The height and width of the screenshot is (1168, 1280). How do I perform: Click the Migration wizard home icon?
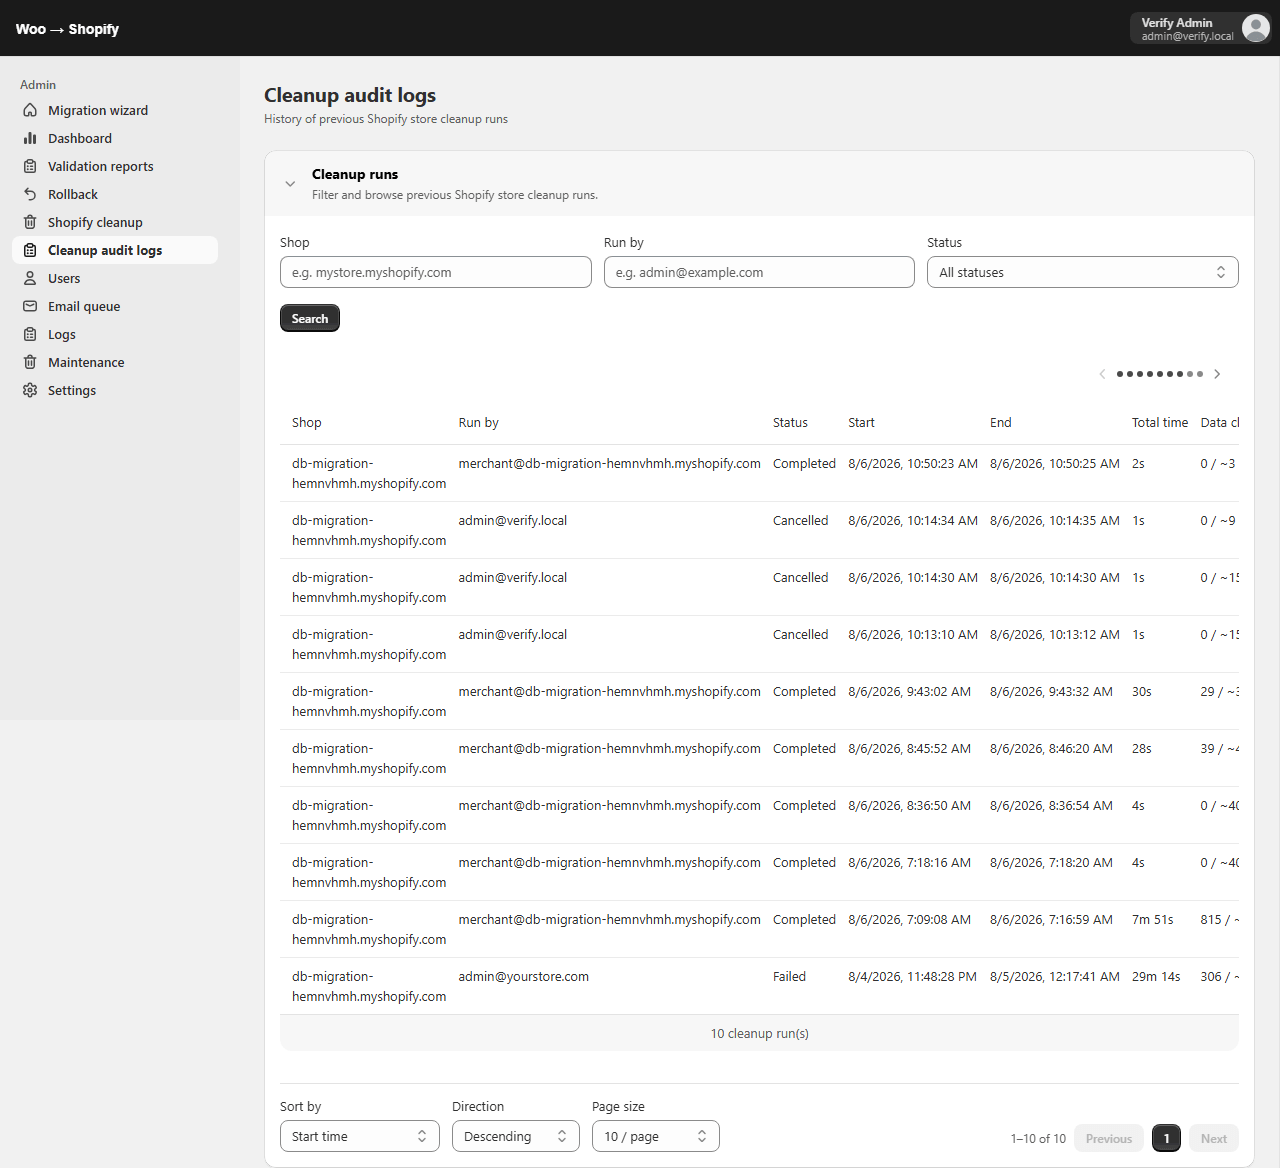[x=30, y=110]
